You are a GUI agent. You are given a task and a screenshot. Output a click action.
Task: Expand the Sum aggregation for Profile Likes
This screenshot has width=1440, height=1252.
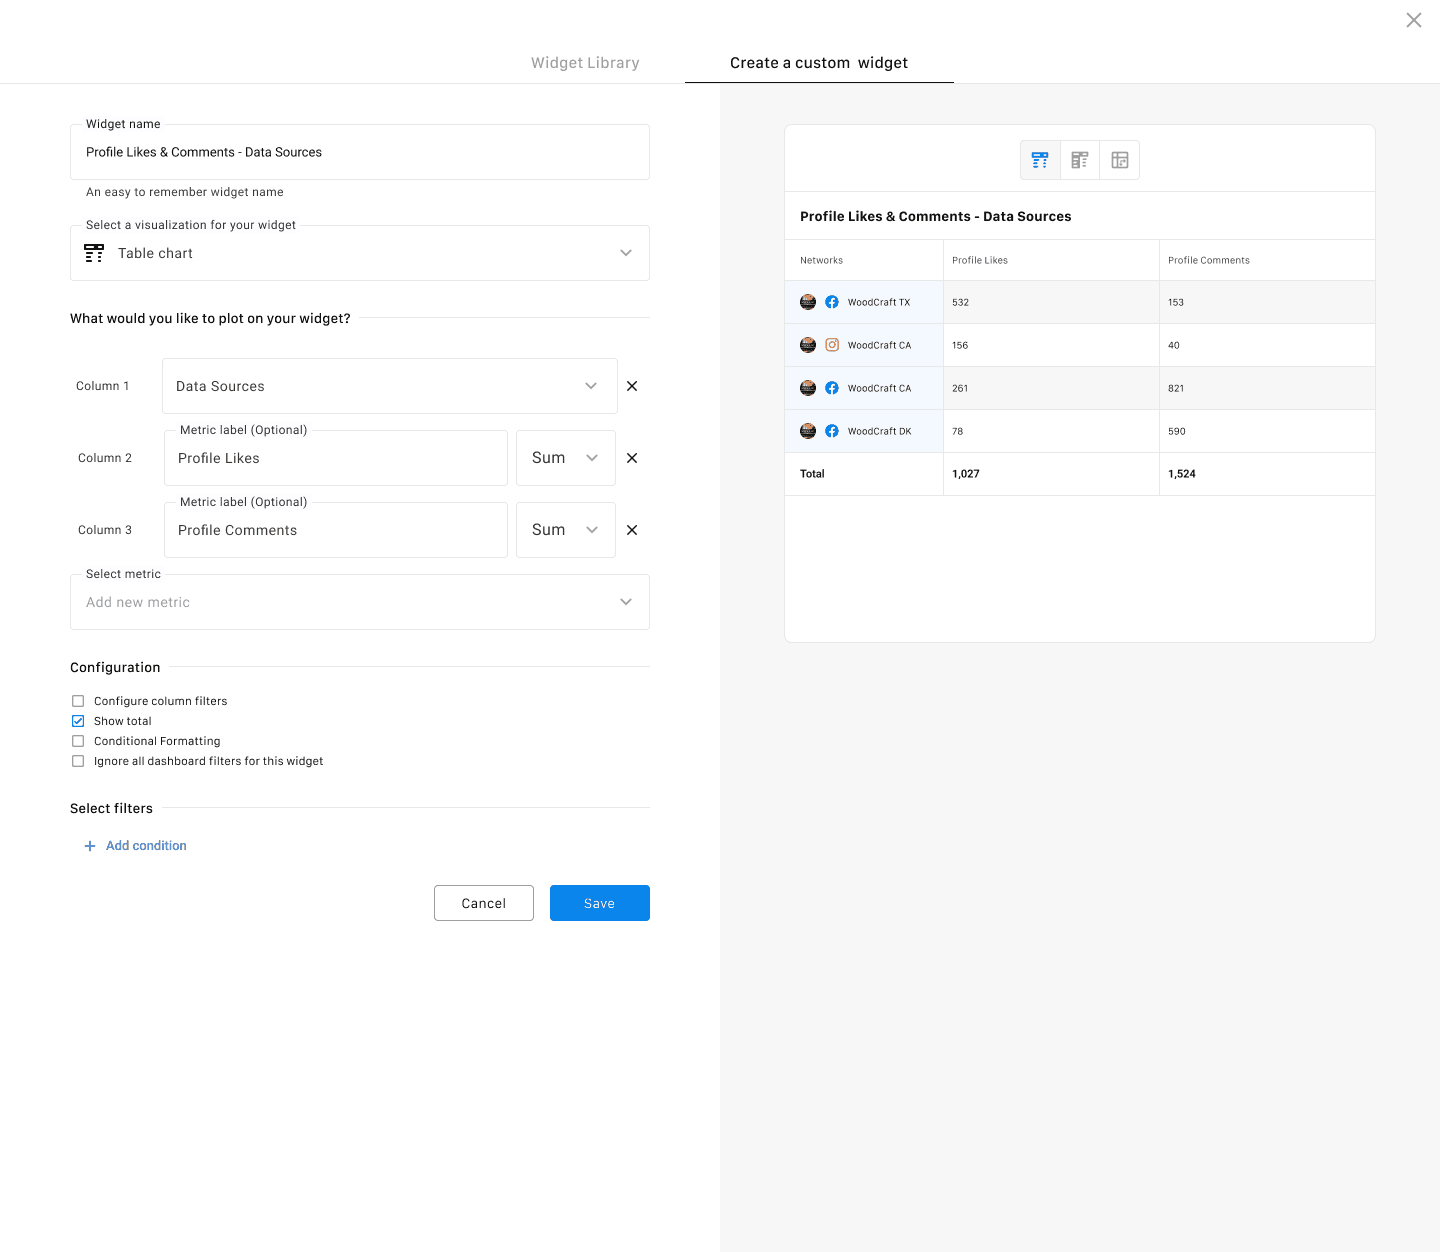tap(565, 458)
